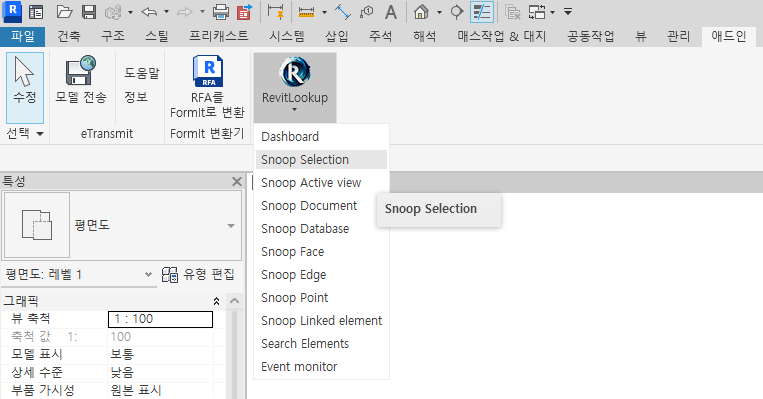Click the Undo arrow icon
Viewport: 763px width, 399px height.
[x=149, y=12]
